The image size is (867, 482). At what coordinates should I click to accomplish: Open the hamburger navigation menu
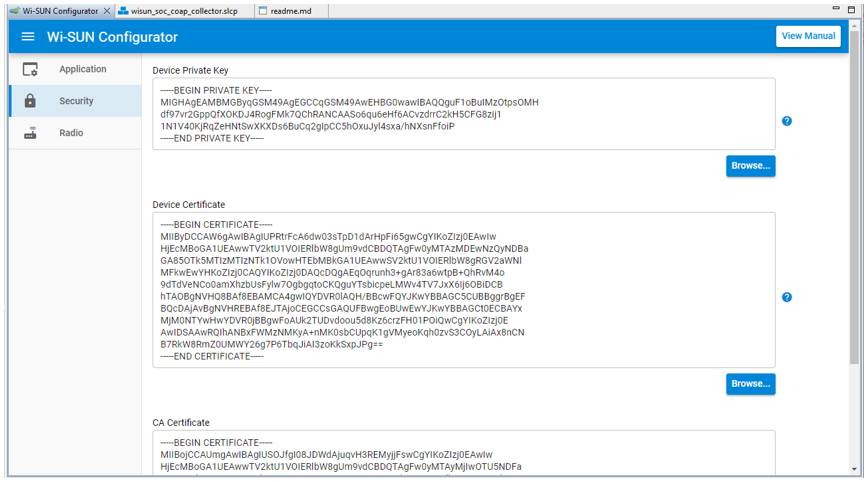(28, 37)
